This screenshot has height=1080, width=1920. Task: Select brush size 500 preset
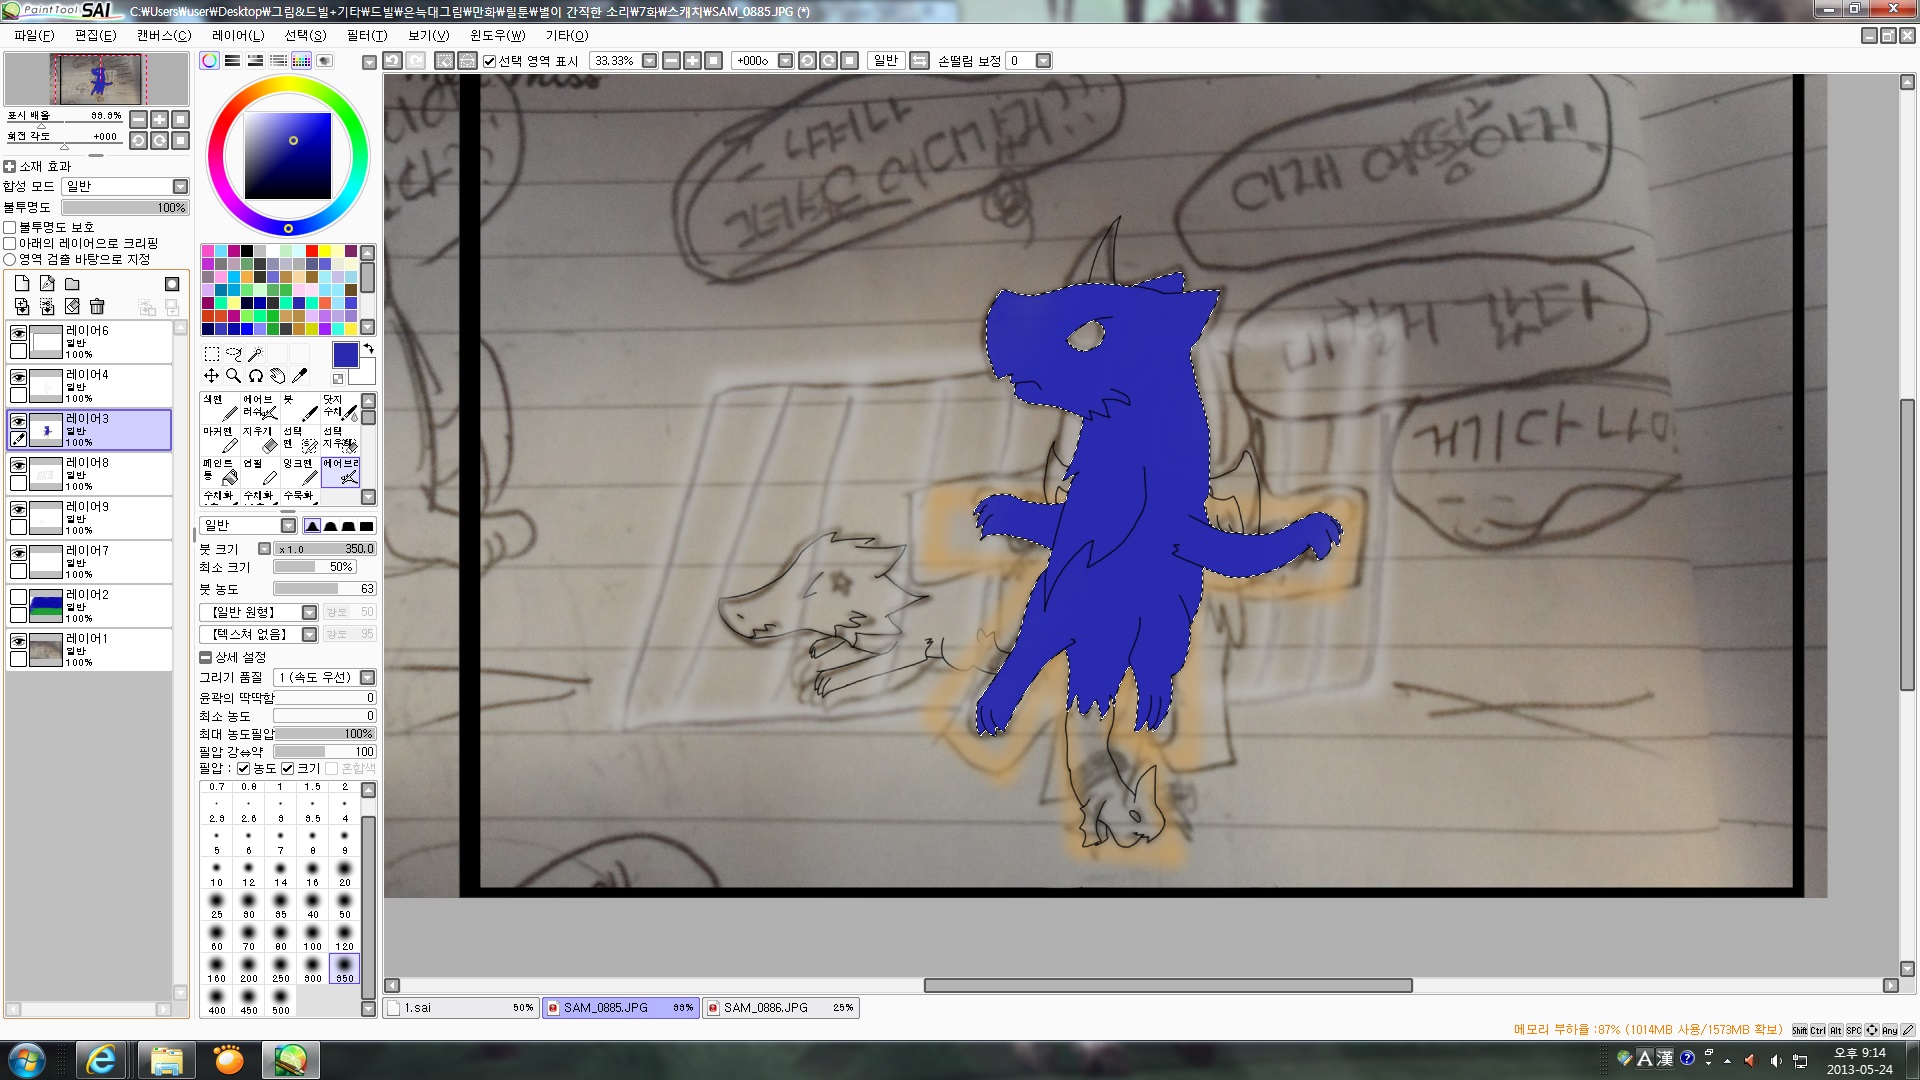pos(281,999)
